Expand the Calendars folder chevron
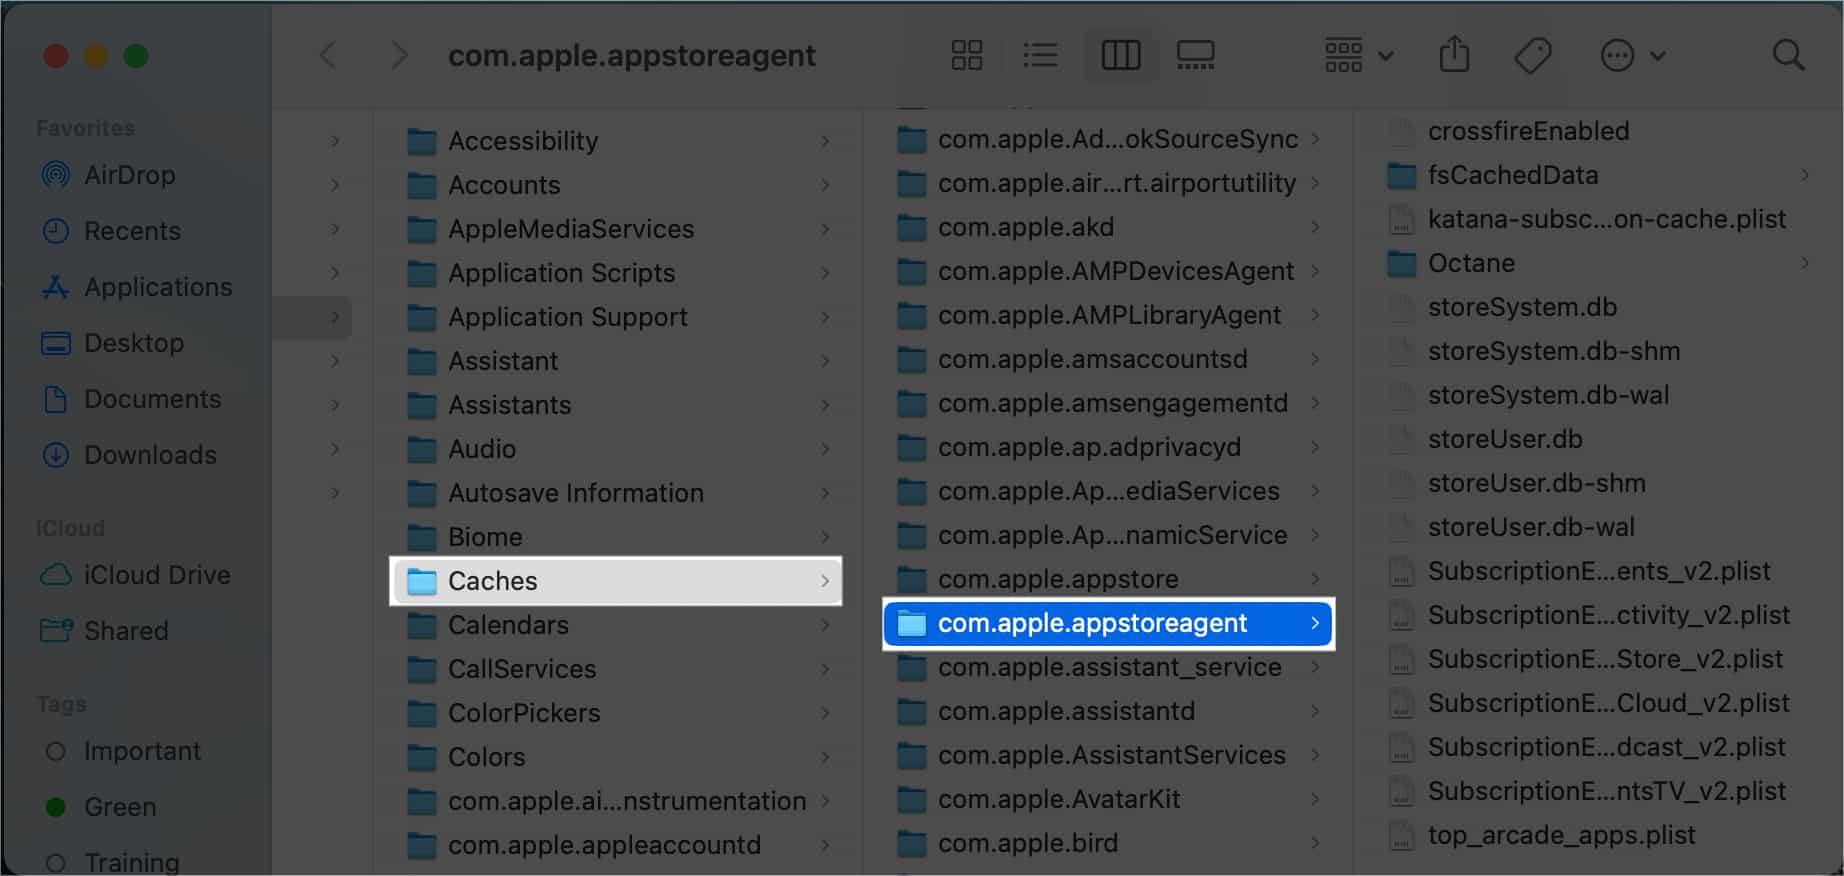 (825, 625)
